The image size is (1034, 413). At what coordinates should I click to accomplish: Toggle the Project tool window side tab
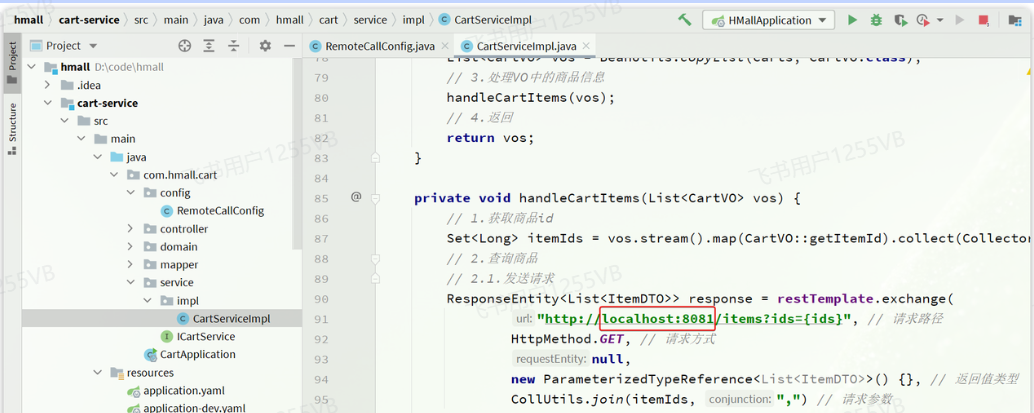pos(11,63)
